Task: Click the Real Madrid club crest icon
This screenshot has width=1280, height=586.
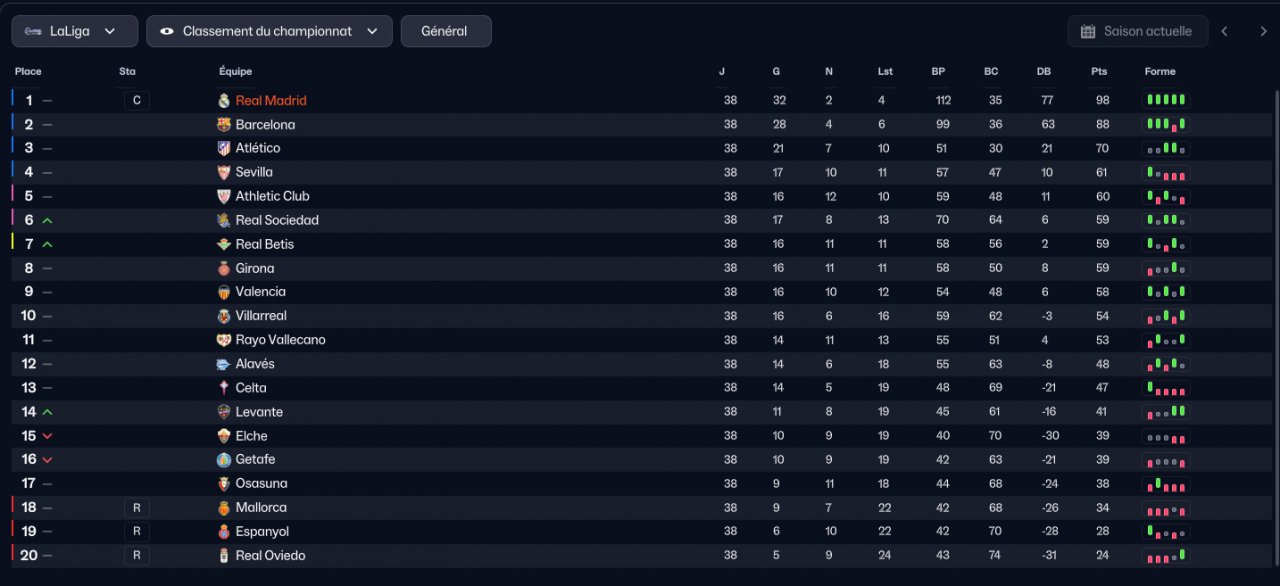Action: (x=224, y=101)
